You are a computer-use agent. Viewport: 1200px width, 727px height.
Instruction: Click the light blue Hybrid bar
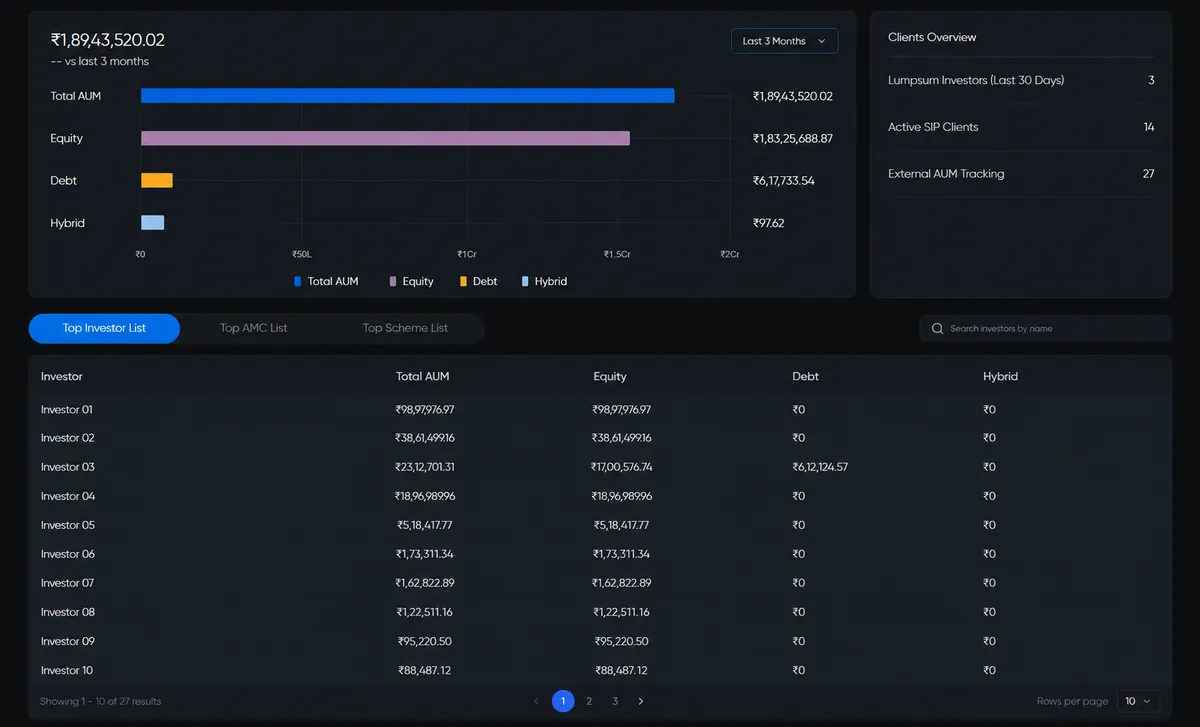click(152, 223)
